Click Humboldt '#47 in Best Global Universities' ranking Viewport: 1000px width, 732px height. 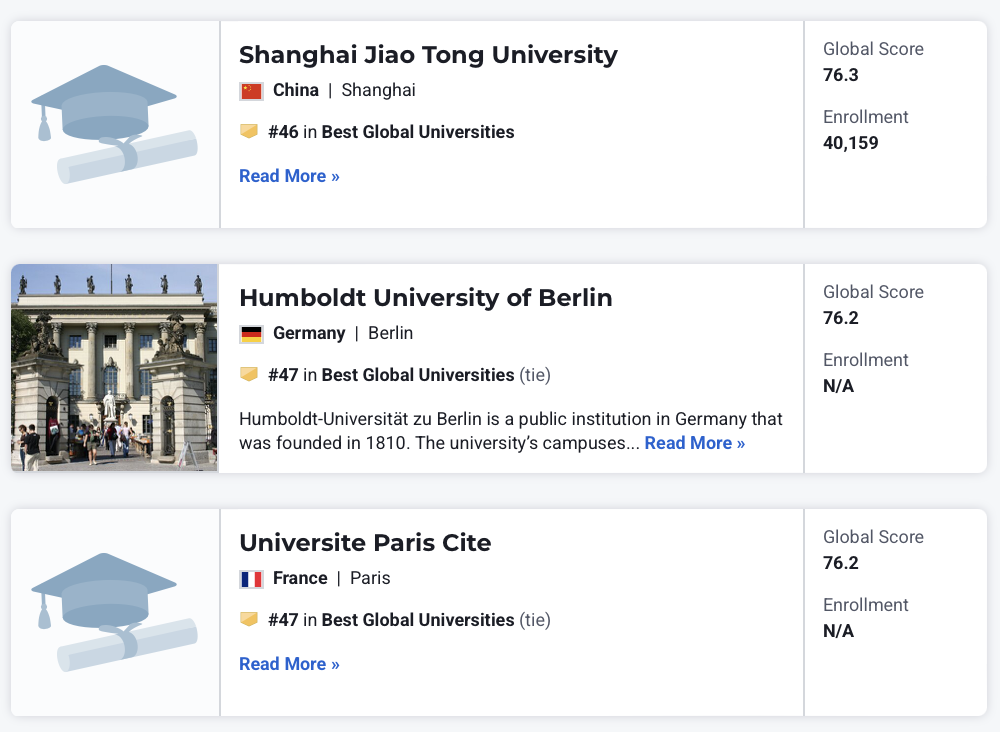409,375
